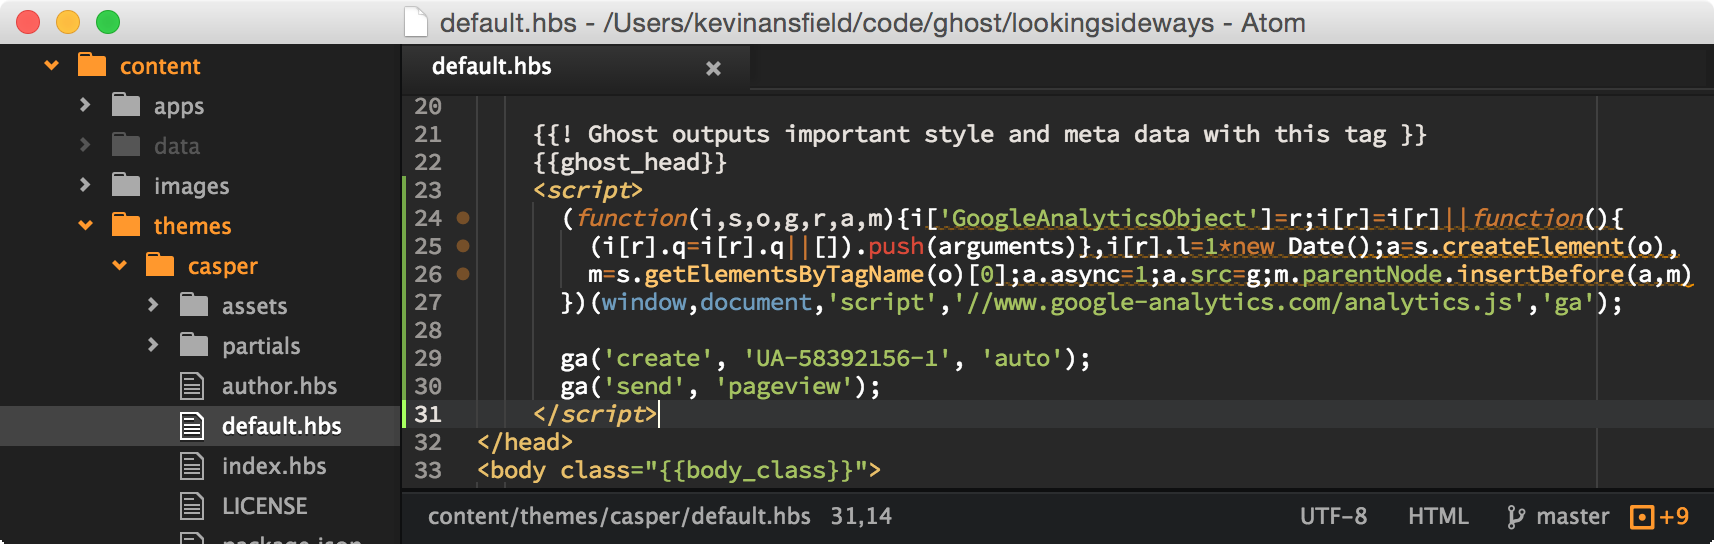The width and height of the screenshot is (1714, 544).
Task: Select the apps folder label
Action: (x=179, y=106)
